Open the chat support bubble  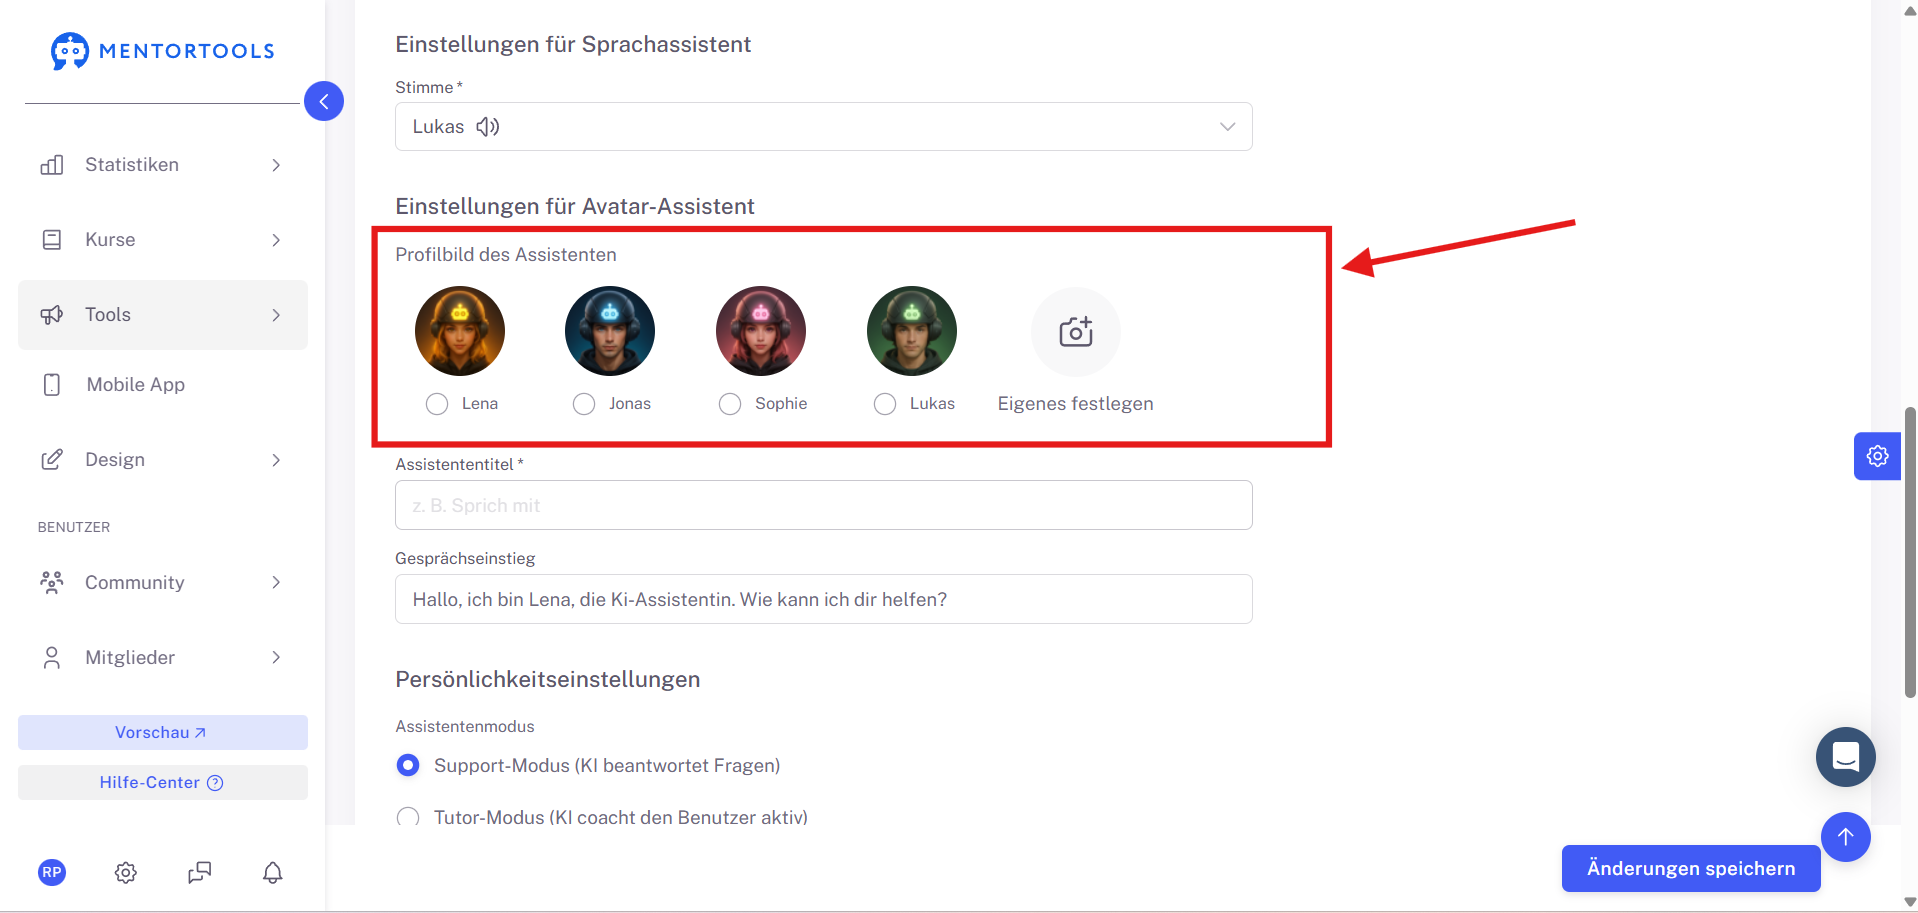pyautogui.click(x=1845, y=757)
